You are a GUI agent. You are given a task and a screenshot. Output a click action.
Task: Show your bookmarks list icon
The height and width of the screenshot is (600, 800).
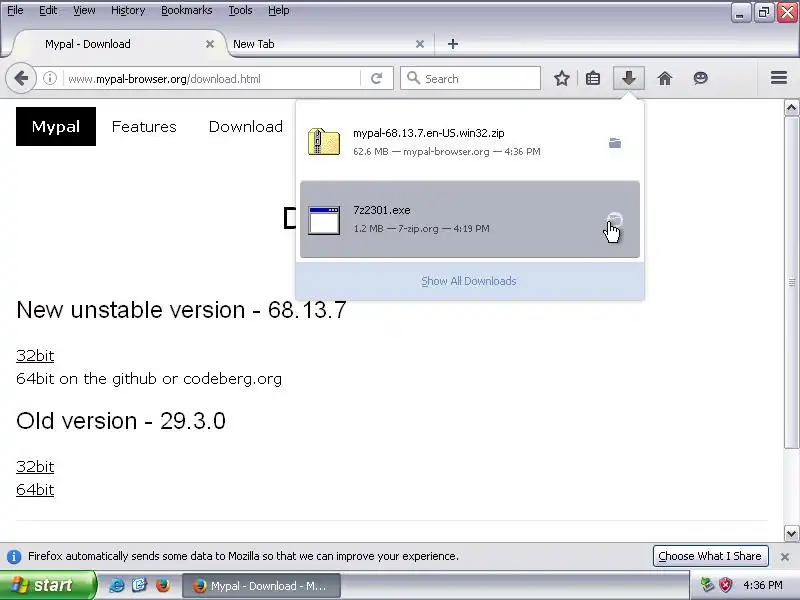(x=593, y=79)
